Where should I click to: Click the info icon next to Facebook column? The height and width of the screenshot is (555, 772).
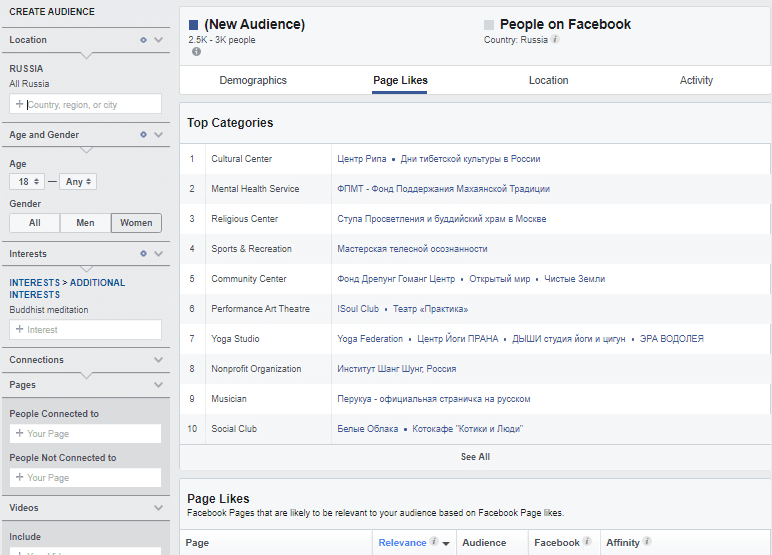(x=587, y=541)
